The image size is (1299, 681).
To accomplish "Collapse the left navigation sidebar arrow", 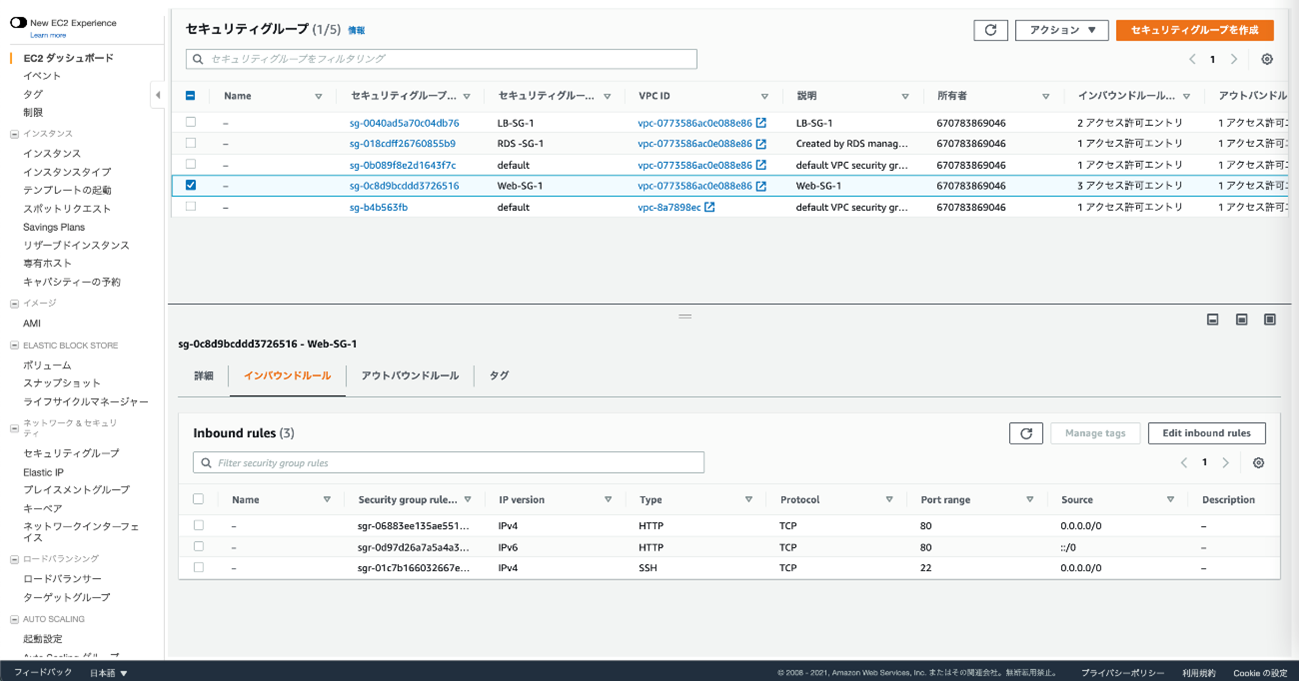I will 157,95.
